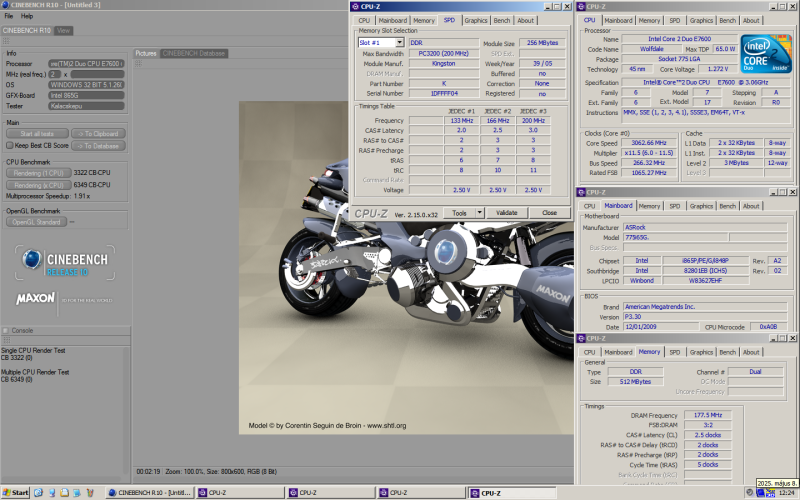
Task: Click the Close button in CPU-Z
Action: (x=549, y=213)
